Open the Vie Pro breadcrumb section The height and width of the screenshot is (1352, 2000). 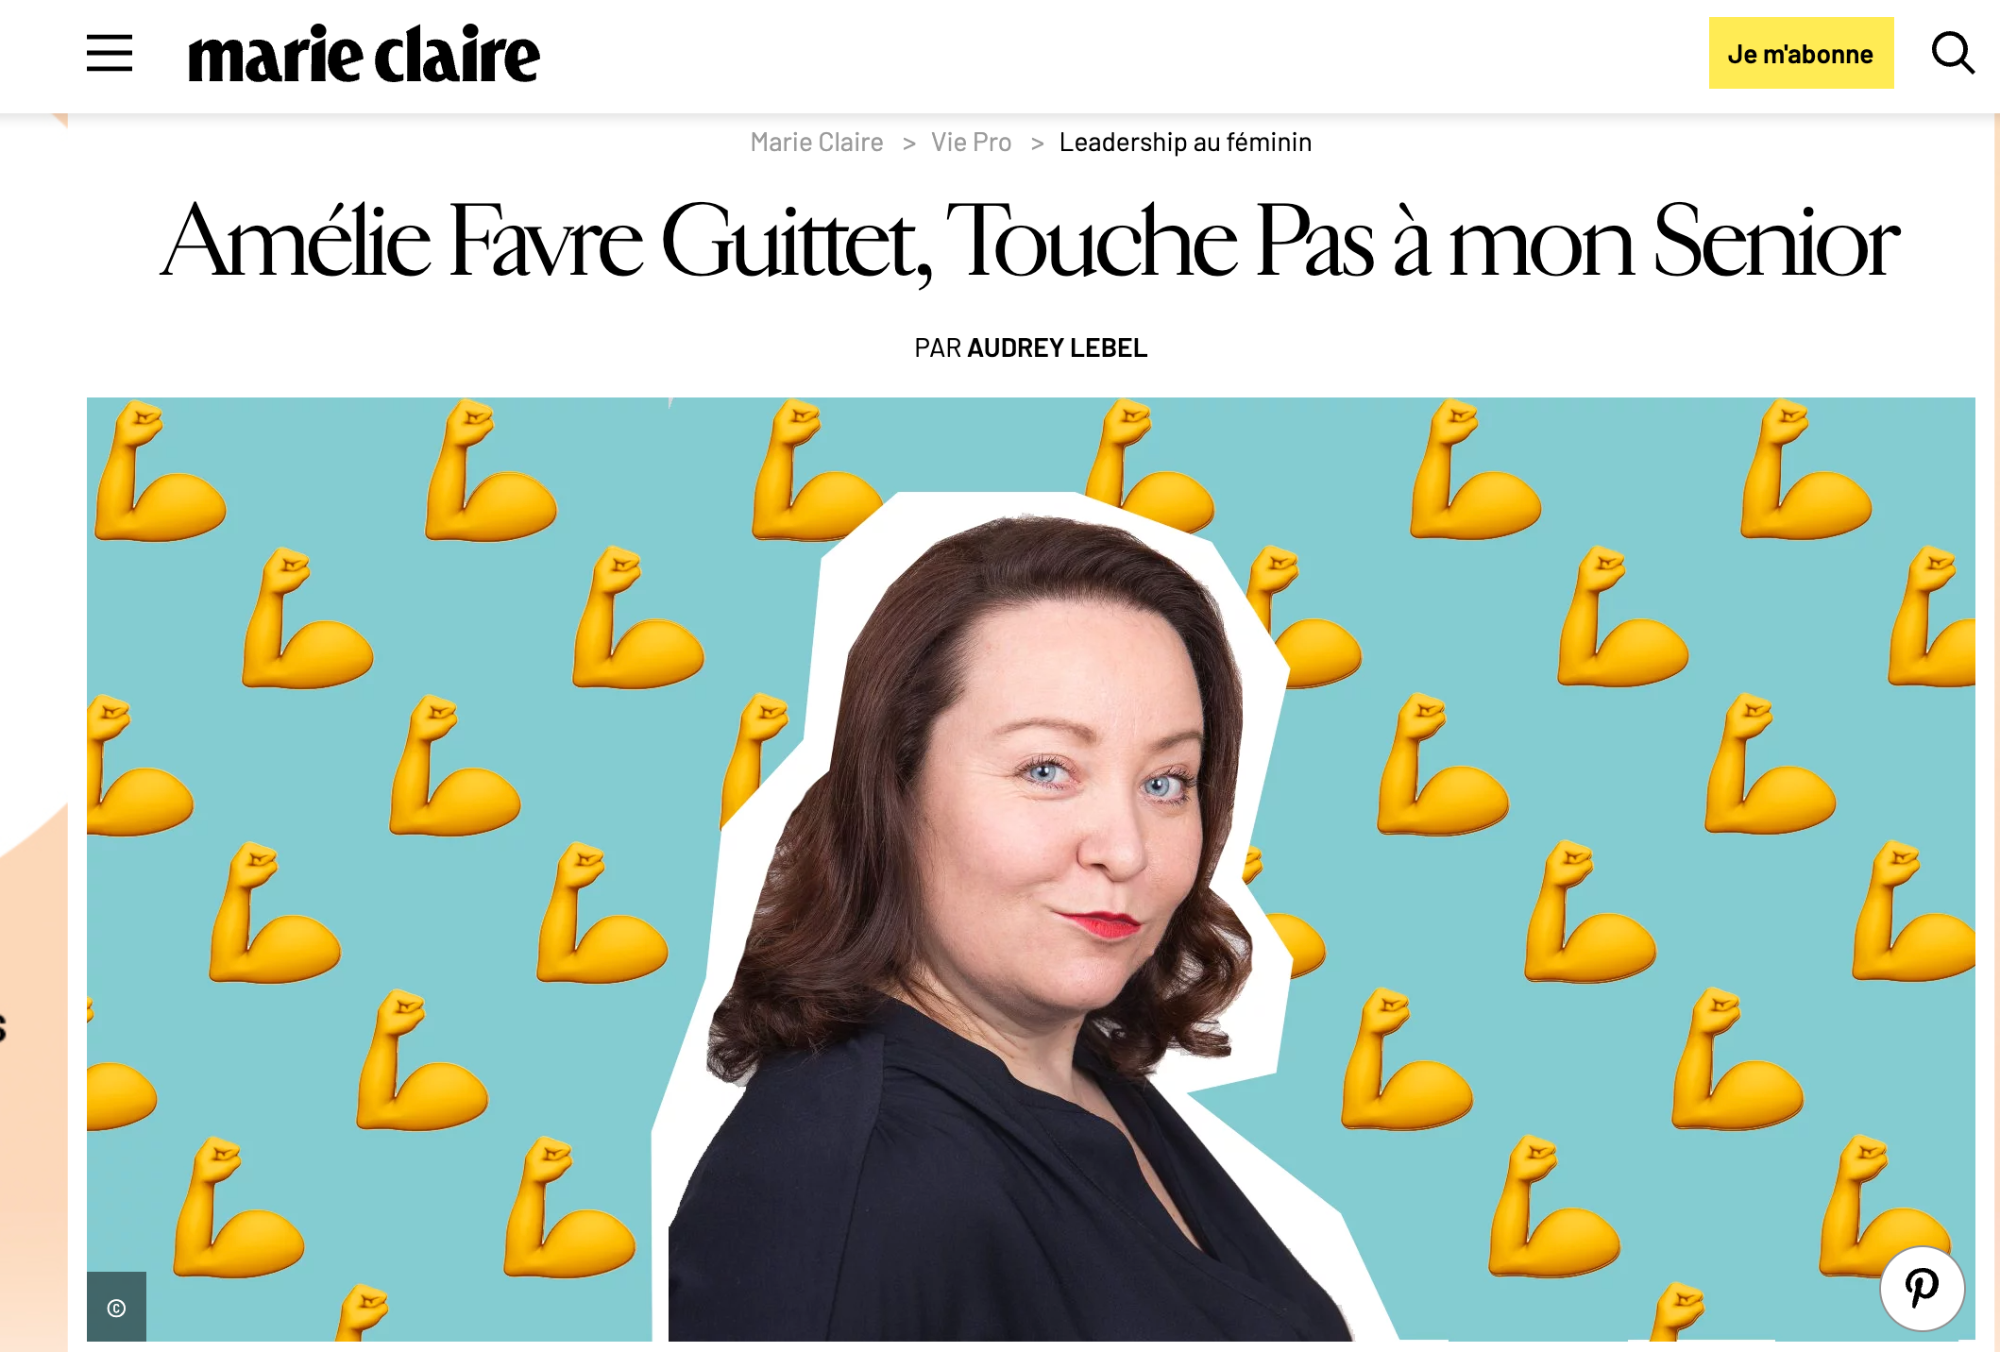pyautogui.click(x=971, y=142)
